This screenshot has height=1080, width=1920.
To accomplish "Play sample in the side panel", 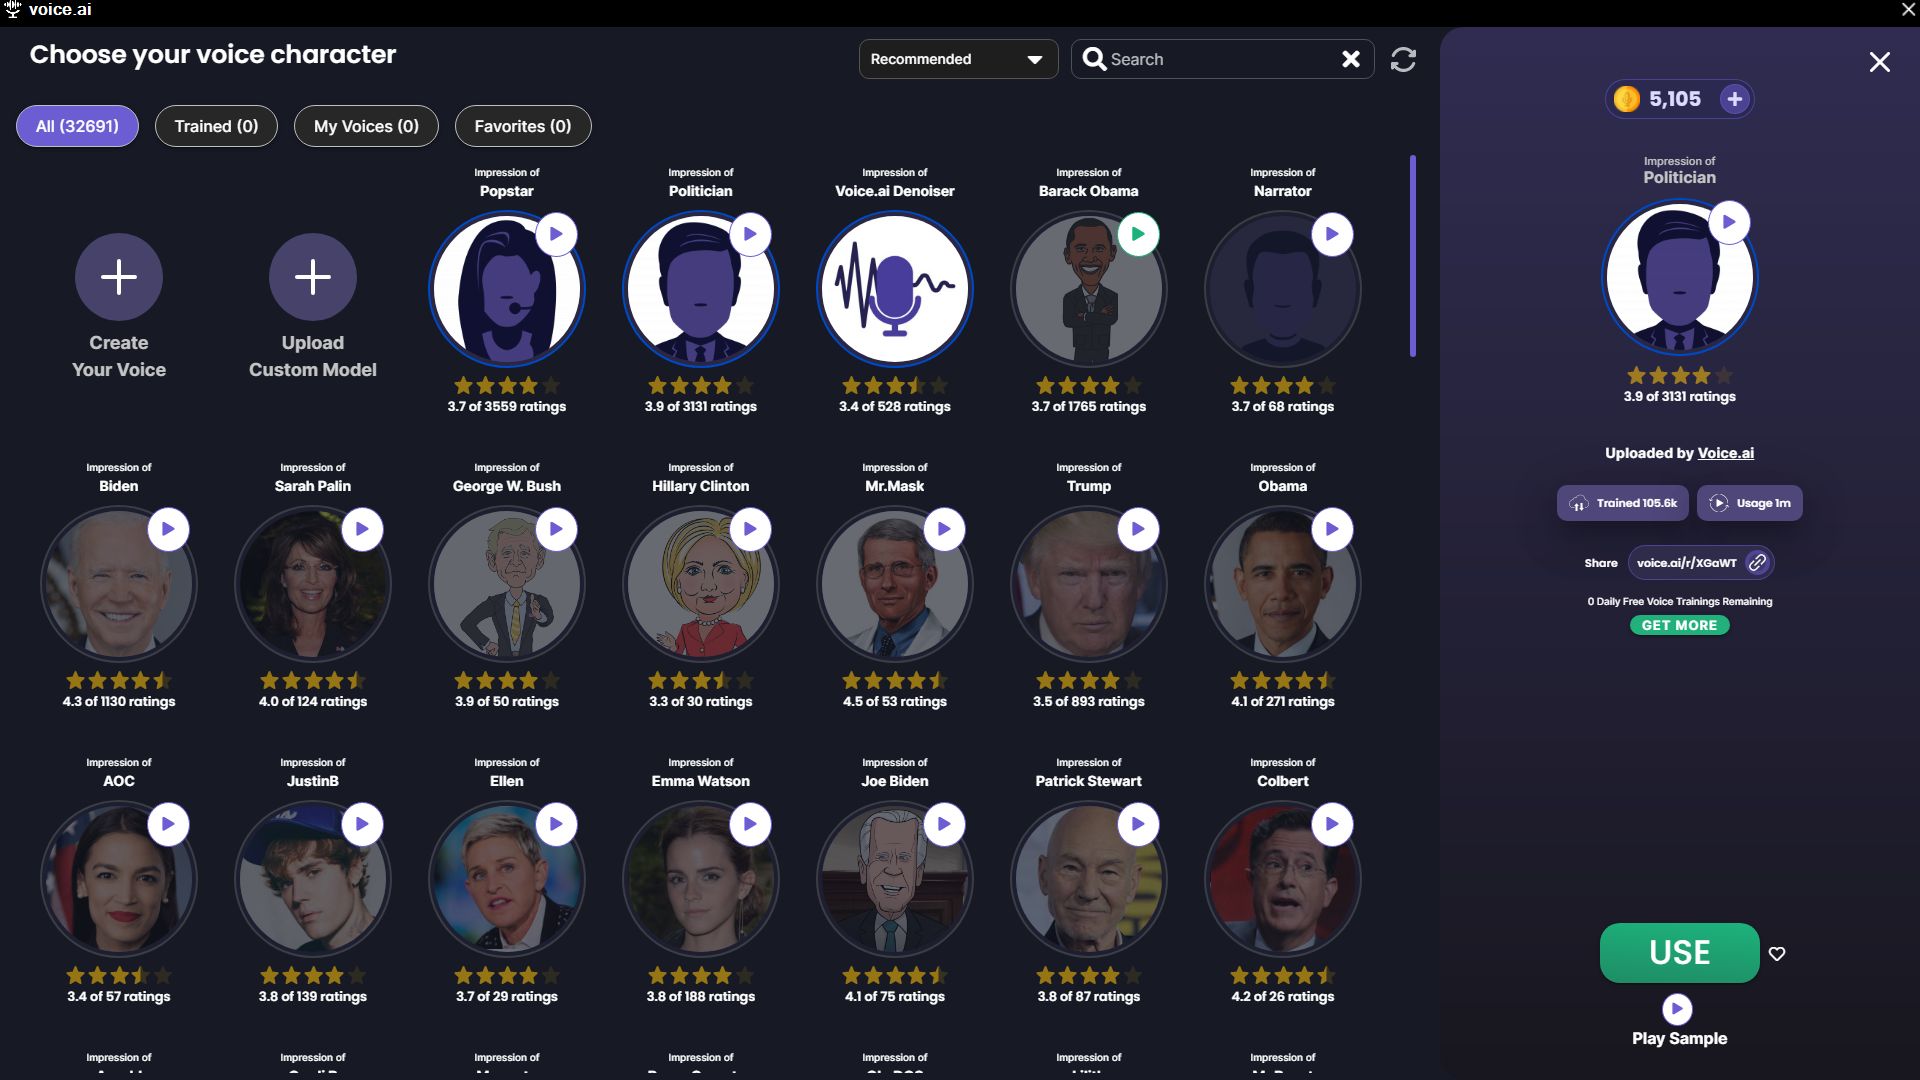I will 1677,1009.
